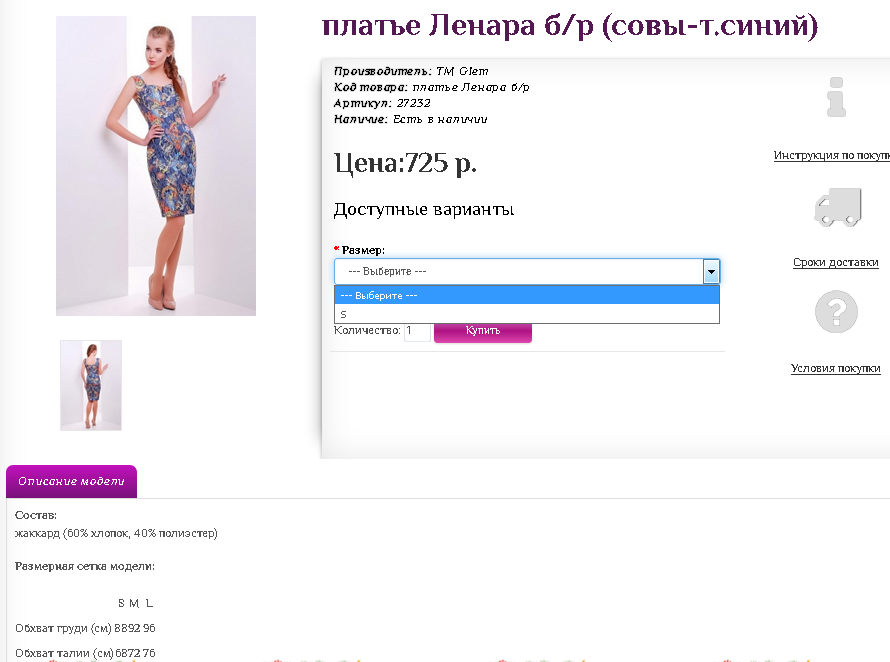The image size is (890, 662).
Task: Click the delivery truck icon
Action: tap(838, 207)
